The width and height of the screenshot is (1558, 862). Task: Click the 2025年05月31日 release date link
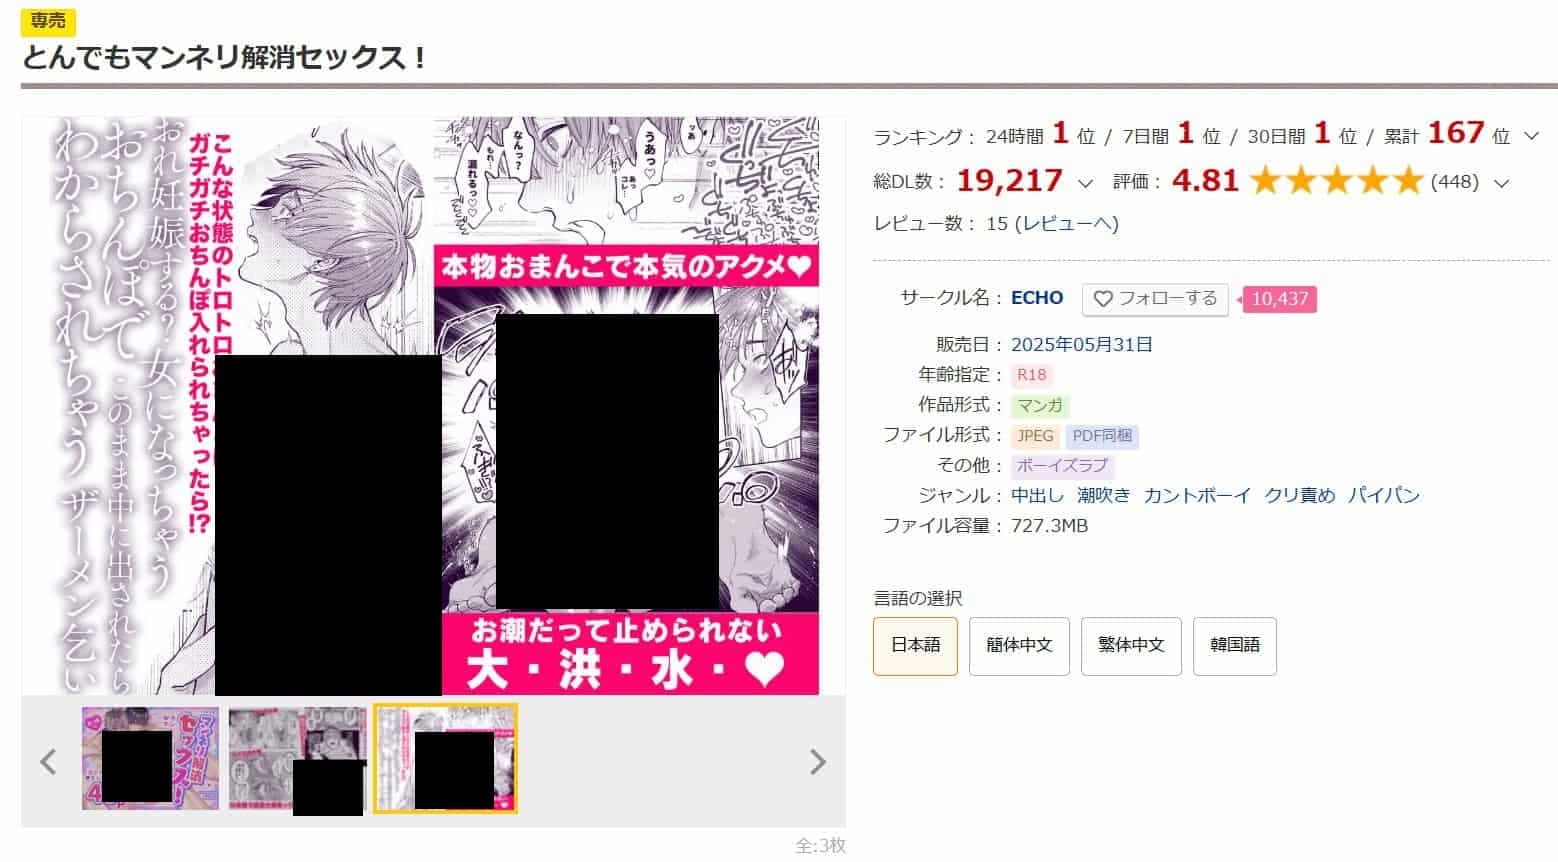1082,345
